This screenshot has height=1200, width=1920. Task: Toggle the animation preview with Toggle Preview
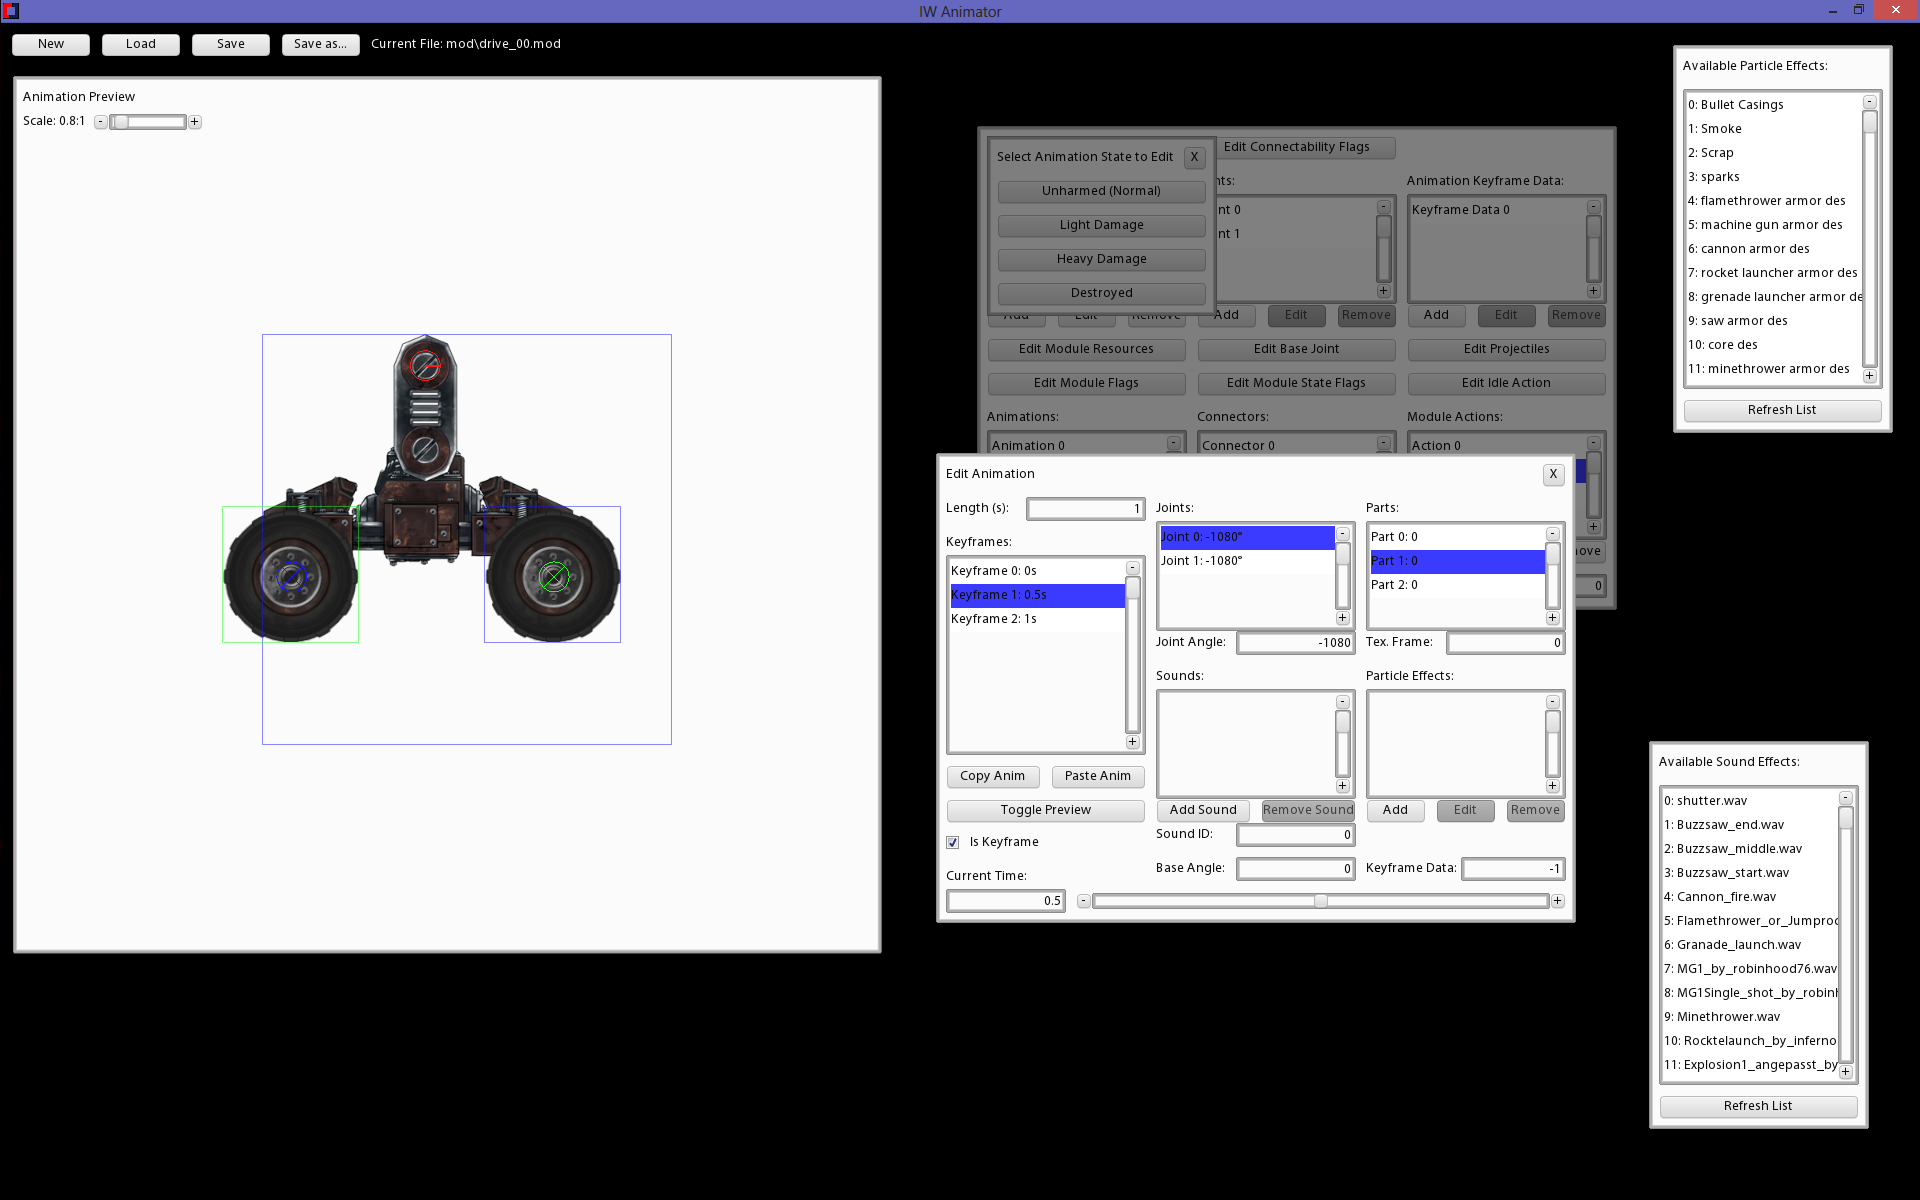click(x=1045, y=810)
